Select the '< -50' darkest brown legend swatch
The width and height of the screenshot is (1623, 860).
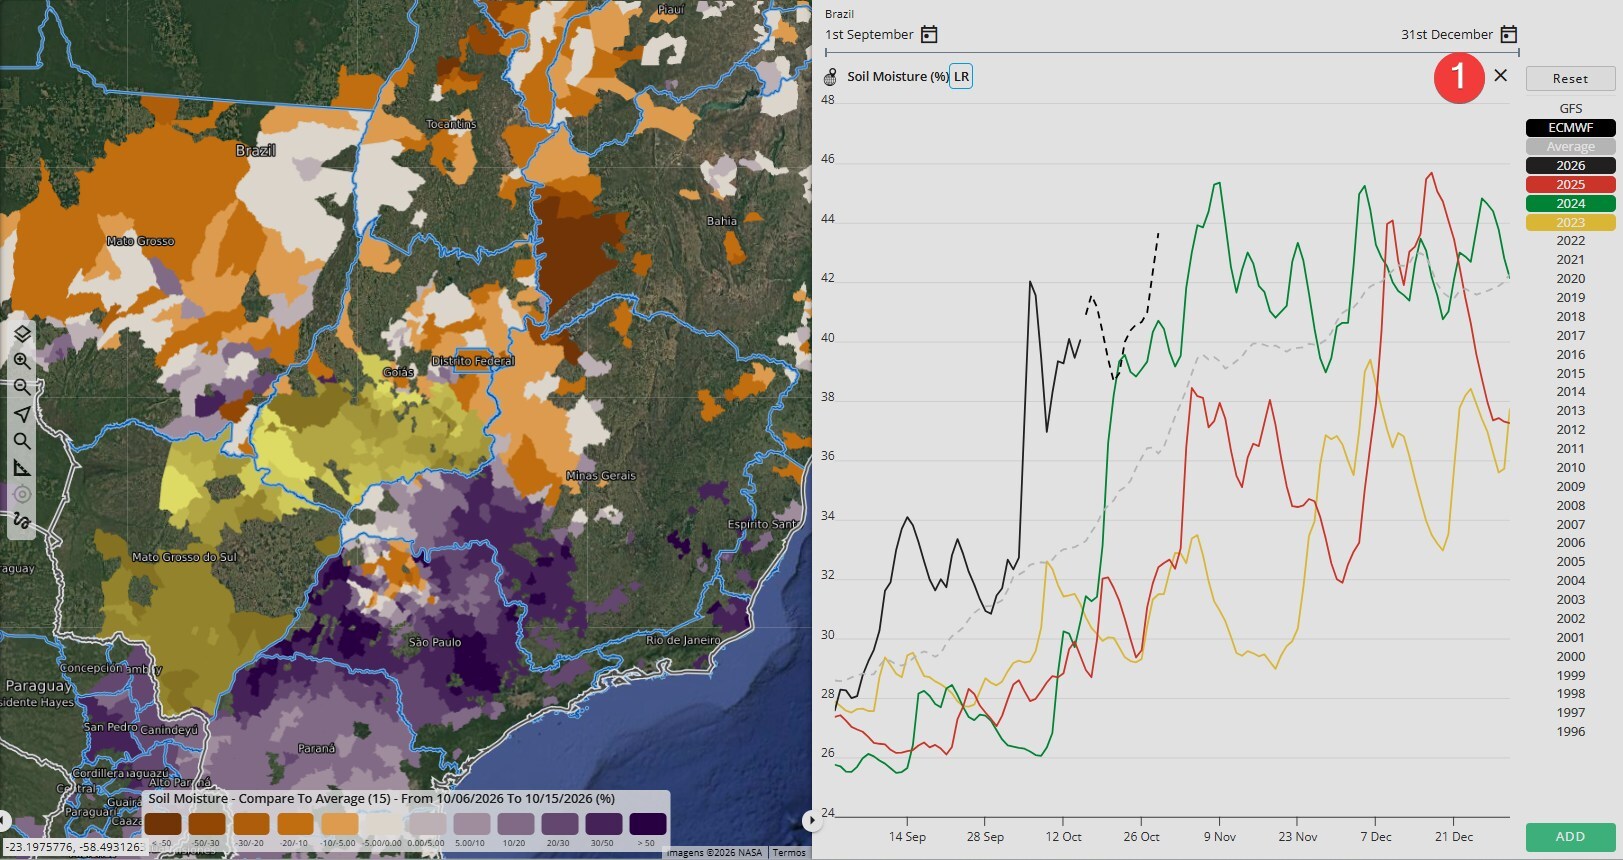click(x=163, y=824)
